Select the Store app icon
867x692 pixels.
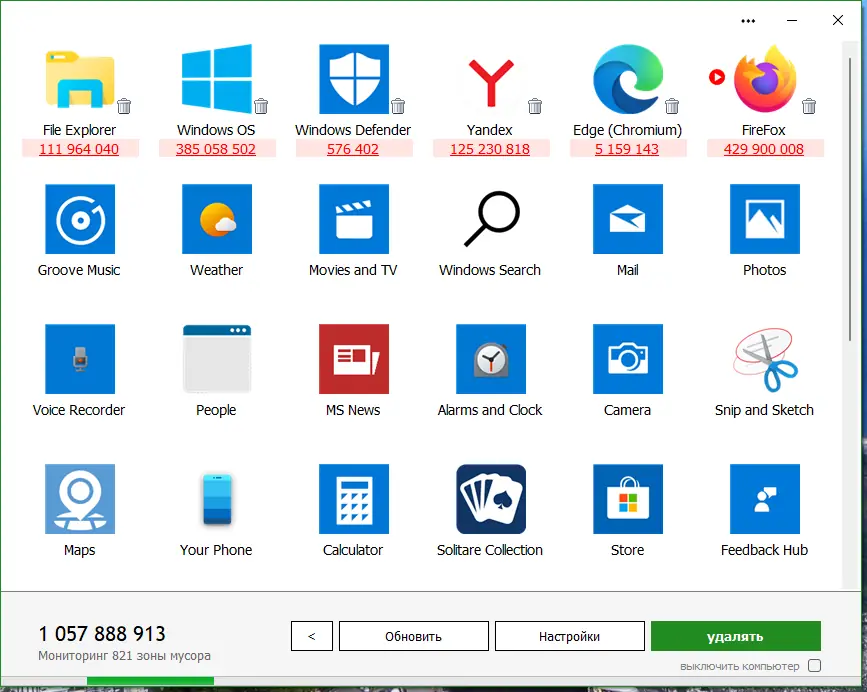(x=628, y=499)
